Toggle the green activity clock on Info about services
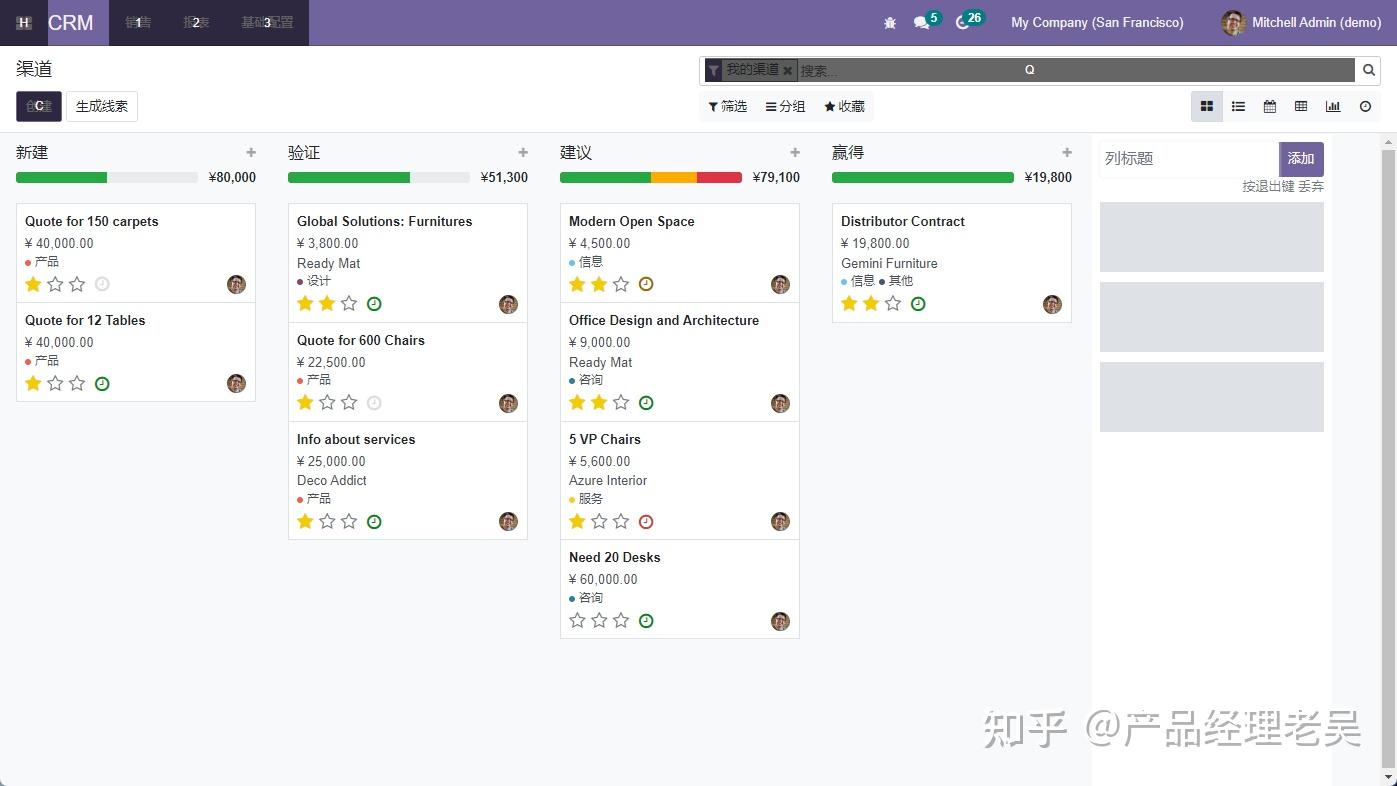The width and height of the screenshot is (1397, 786). point(375,521)
